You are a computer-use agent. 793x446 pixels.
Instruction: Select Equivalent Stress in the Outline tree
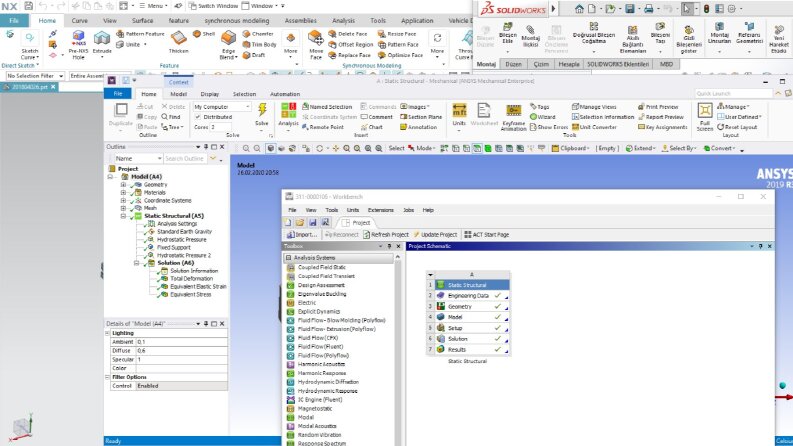click(x=190, y=294)
